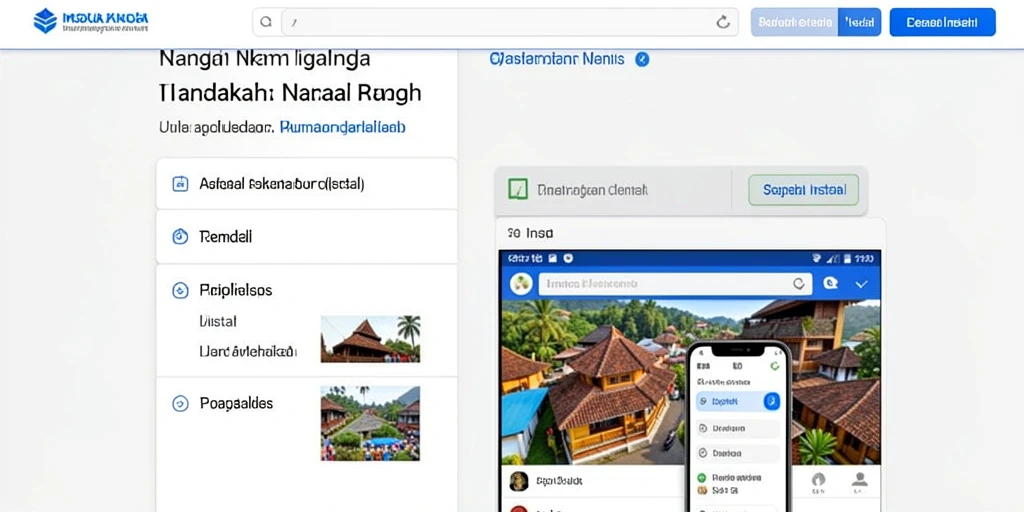Screen dimensions: 1024x512
Task: Click the person icon in the preview's bottom right
Action: click(x=860, y=481)
